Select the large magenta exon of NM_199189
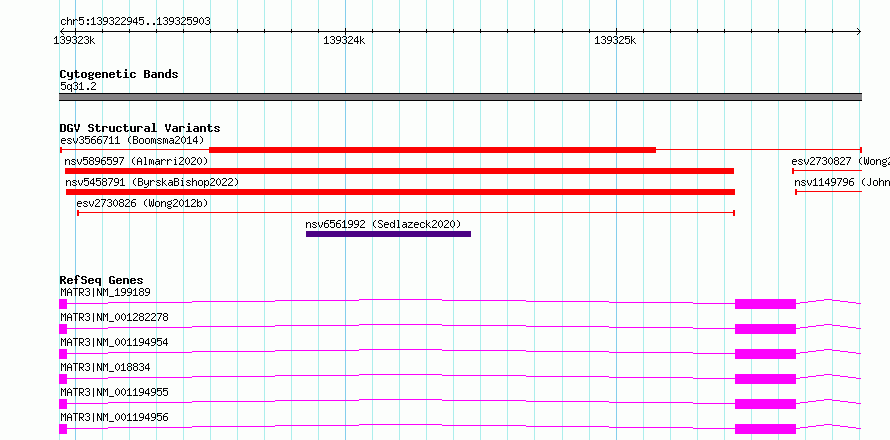 pyautogui.click(x=765, y=304)
